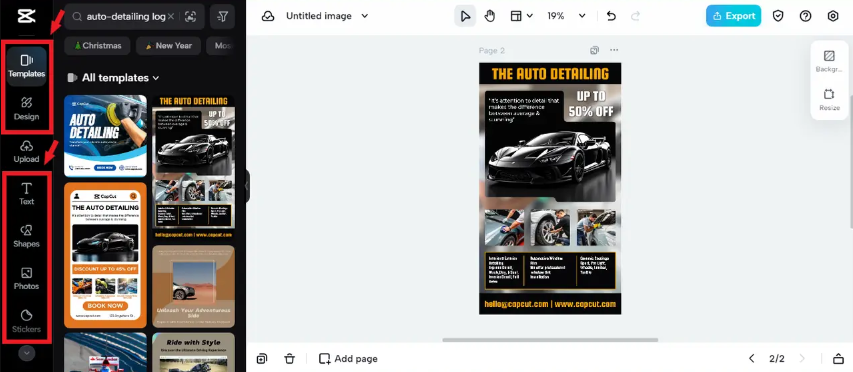853x372 pixels.
Task: Click the horizontal canvas scrollbar
Action: (x=550, y=340)
